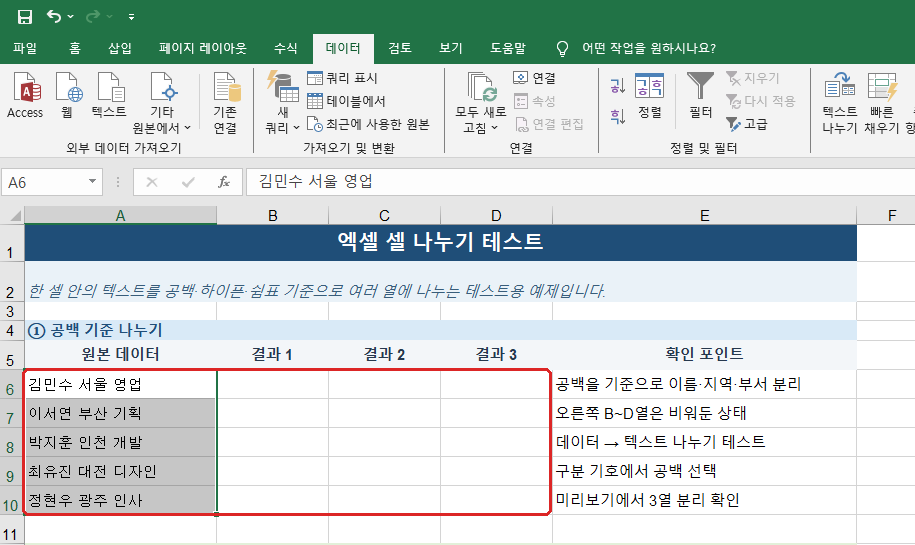
Task: Open the Customize Quick Access Toolbar dropdown
Action: point(132,18)
